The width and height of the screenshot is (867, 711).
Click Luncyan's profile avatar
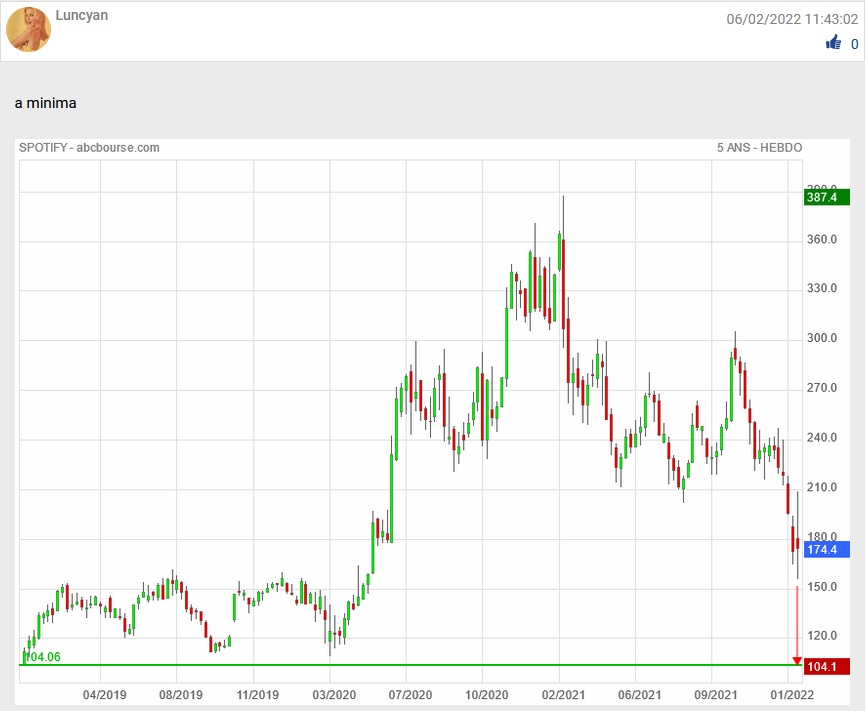coord(28,29)
